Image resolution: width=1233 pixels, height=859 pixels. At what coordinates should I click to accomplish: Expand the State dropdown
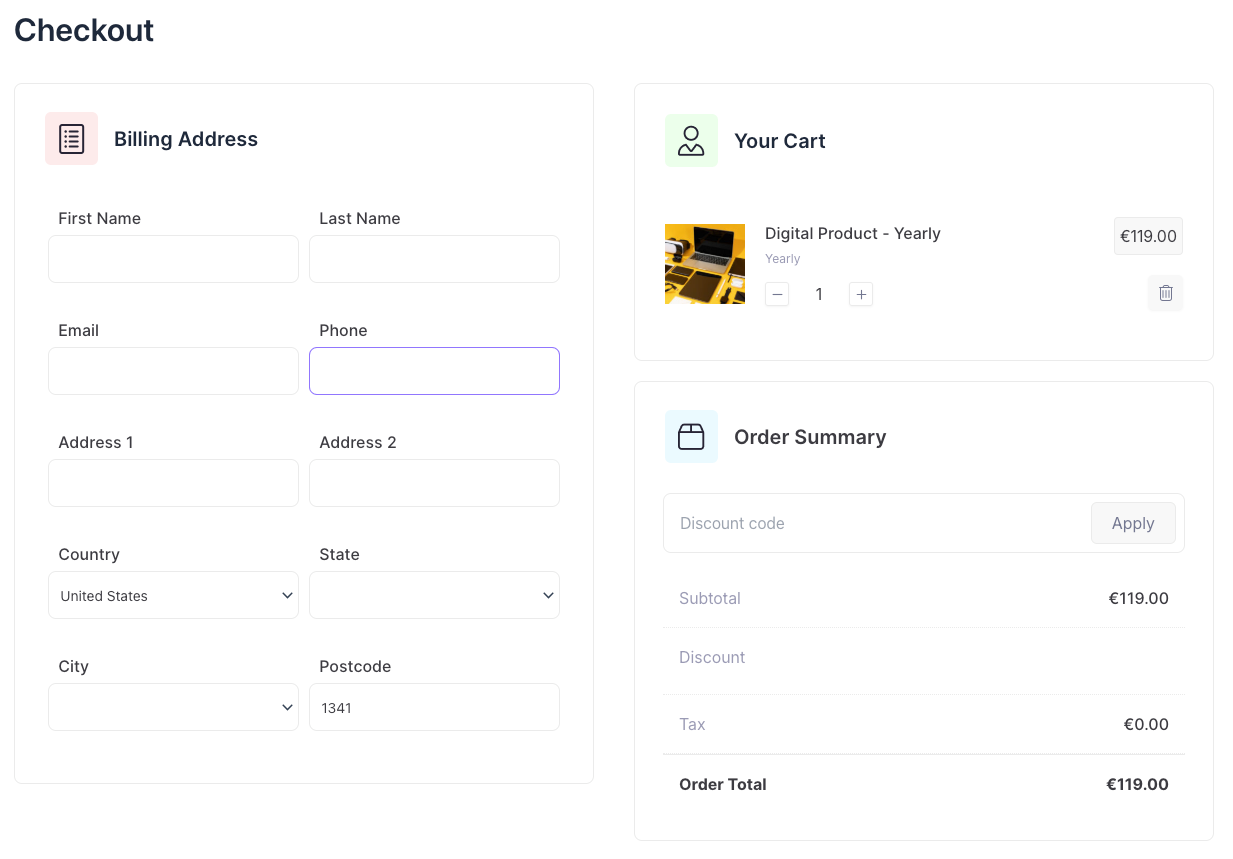434,596
